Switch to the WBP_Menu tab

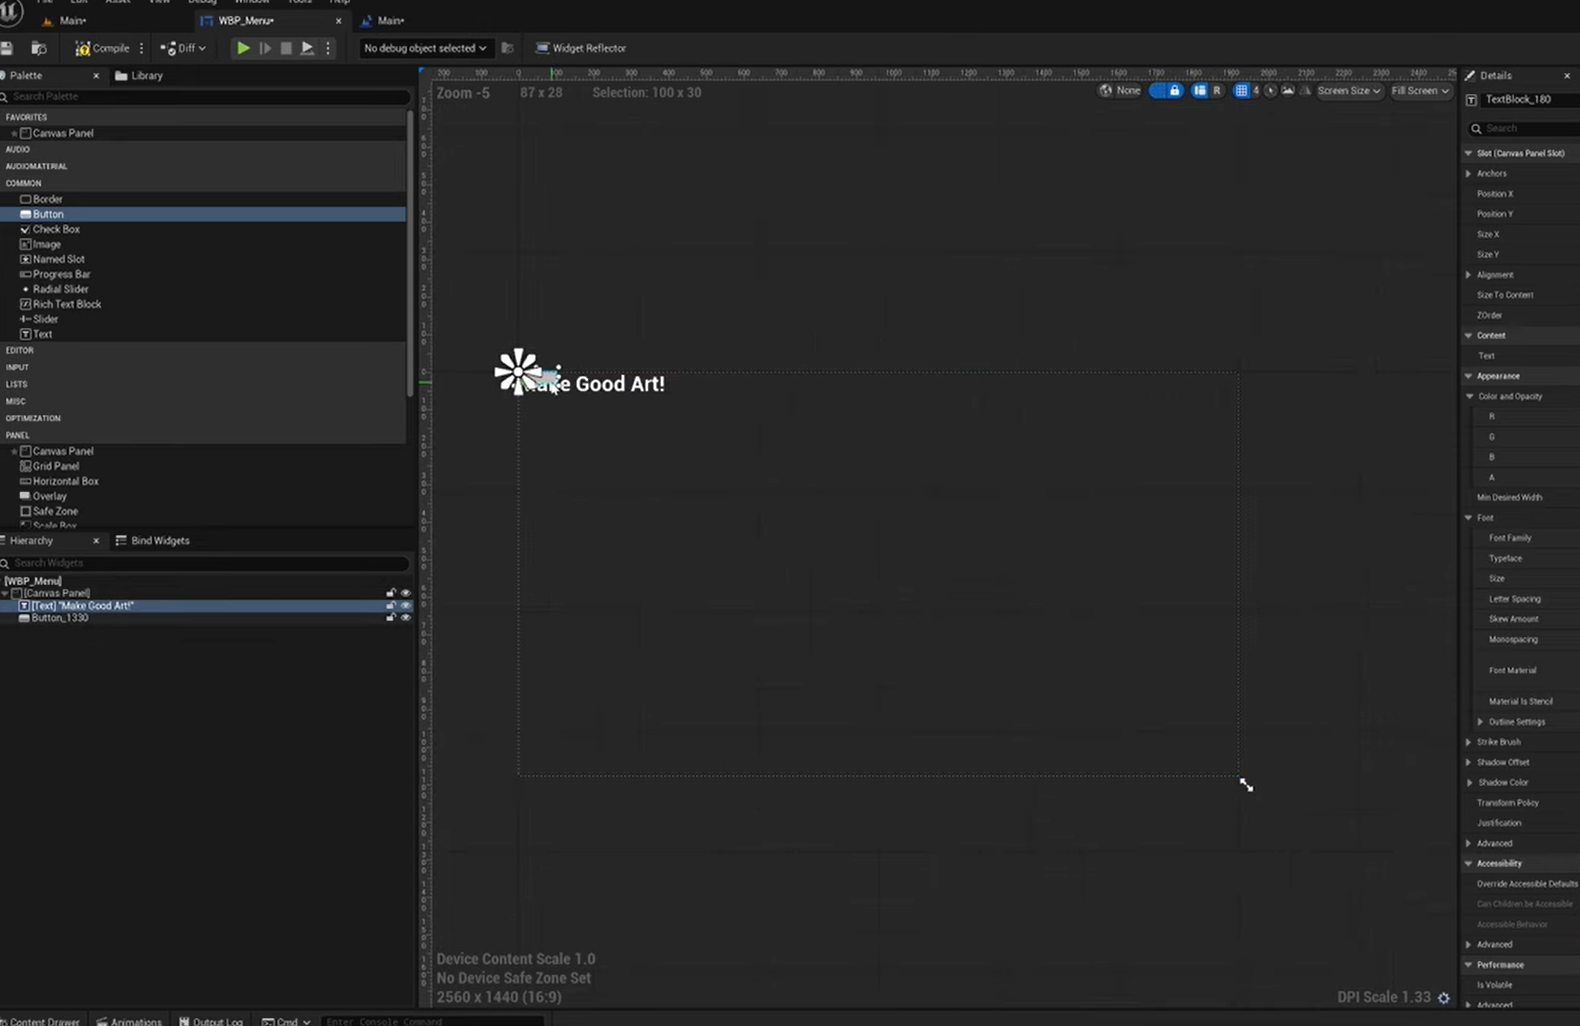click(x=245, y=20)
